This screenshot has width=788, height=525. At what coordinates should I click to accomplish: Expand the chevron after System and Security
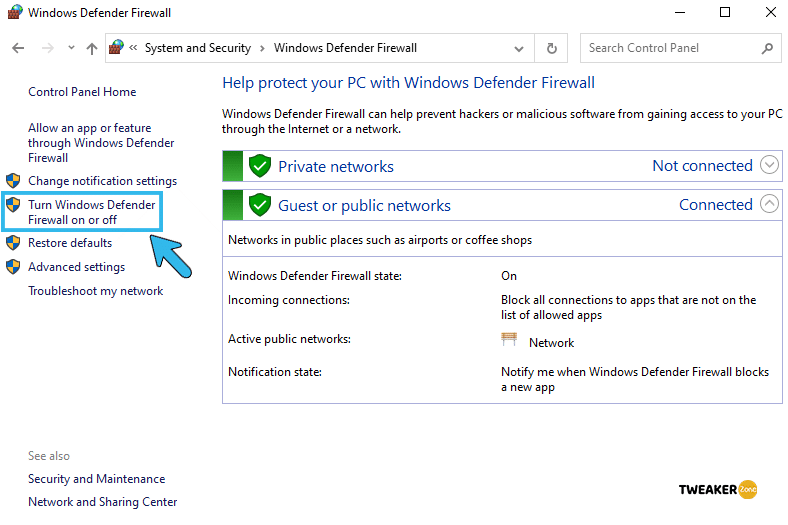click(262, 48)
